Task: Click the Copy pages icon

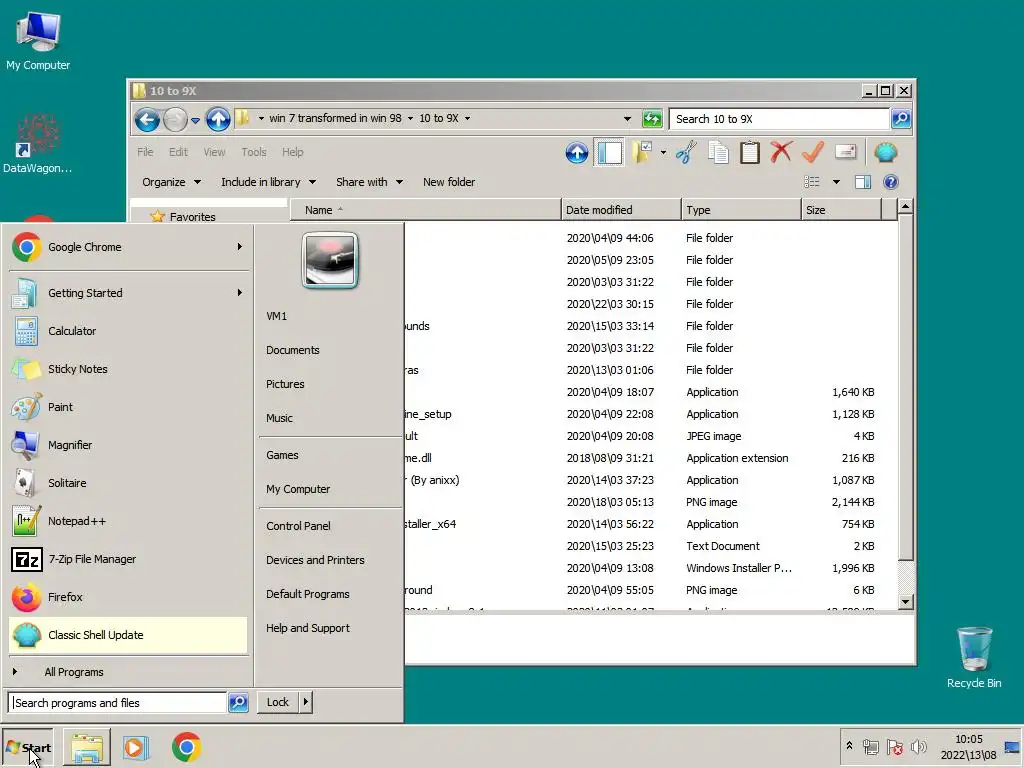Action: click(718, 153)
